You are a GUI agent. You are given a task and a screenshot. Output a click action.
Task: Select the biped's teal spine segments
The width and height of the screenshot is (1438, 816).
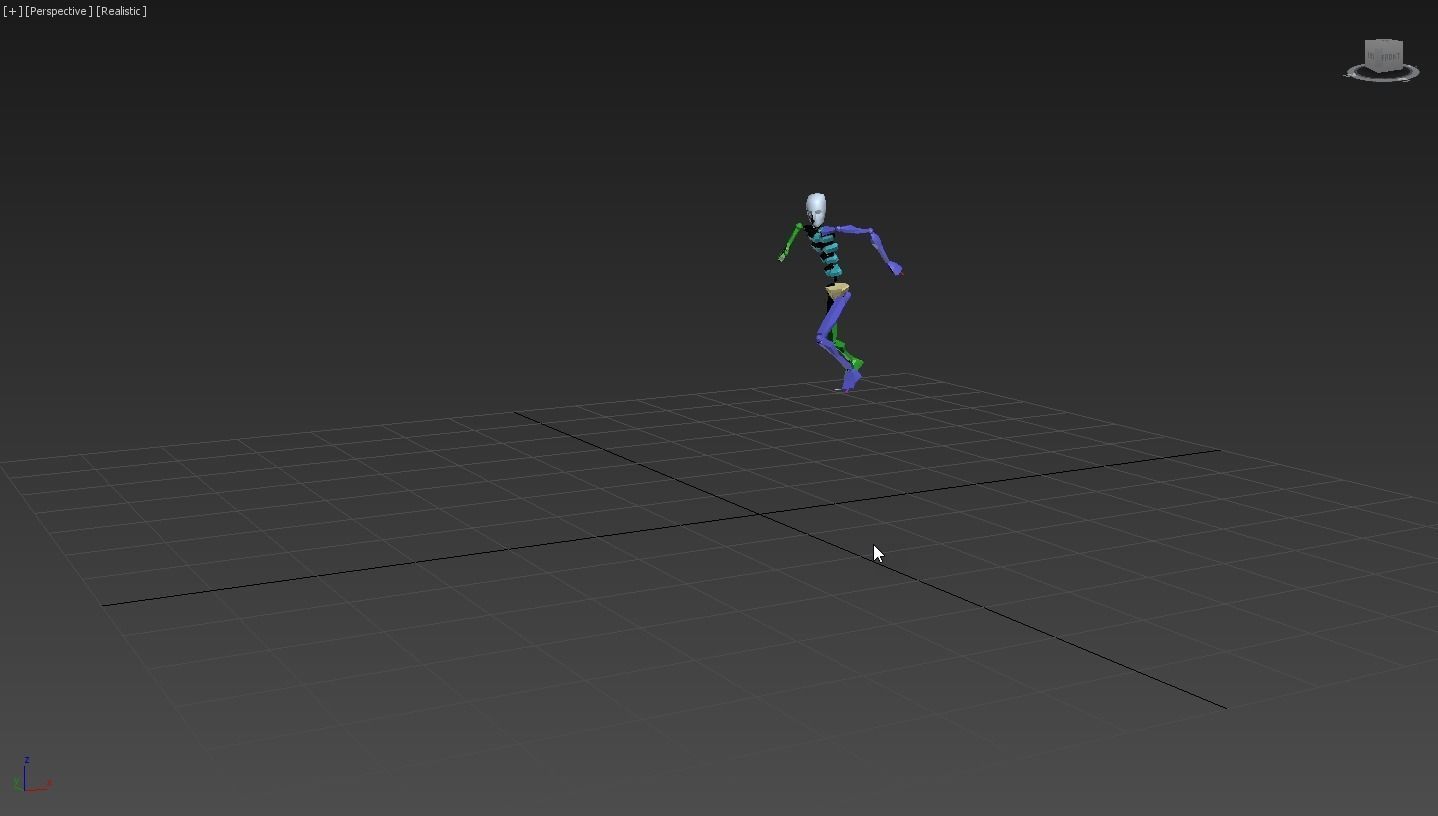(829, 254)
